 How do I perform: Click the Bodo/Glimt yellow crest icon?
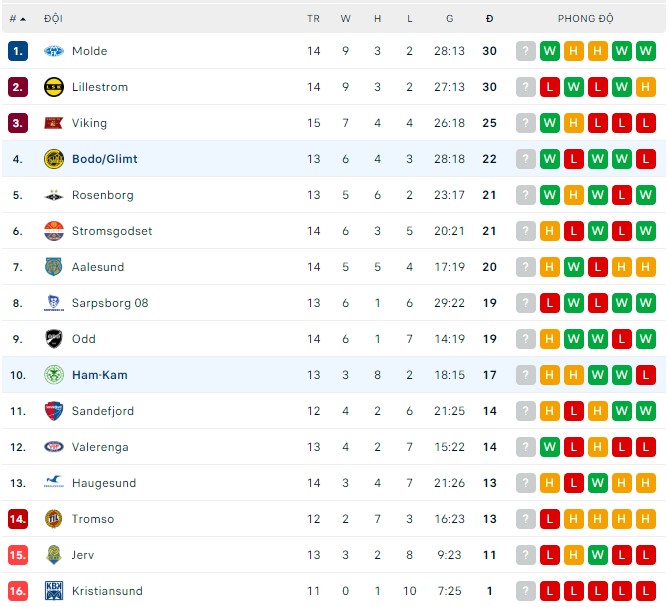(54, 159)
